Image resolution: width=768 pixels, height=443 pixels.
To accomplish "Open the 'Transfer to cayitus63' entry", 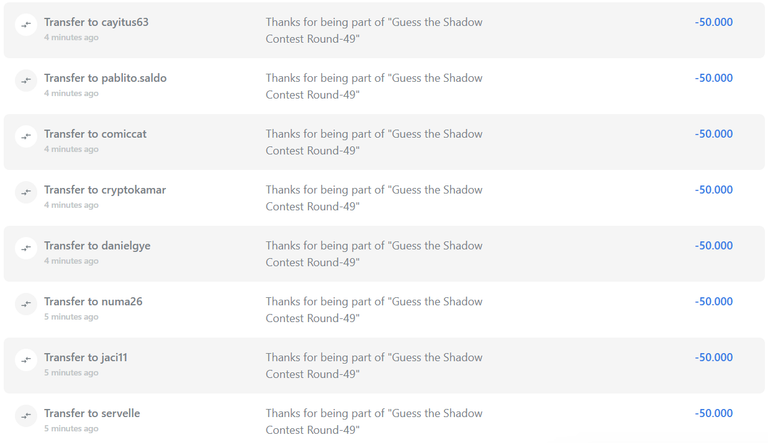I will [96, 22].
